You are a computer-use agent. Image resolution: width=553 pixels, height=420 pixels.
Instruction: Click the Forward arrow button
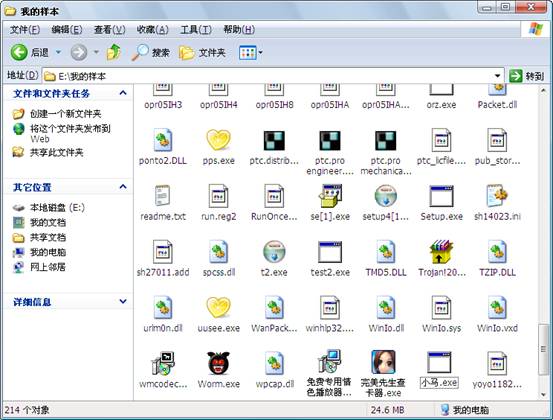(78, 53)
